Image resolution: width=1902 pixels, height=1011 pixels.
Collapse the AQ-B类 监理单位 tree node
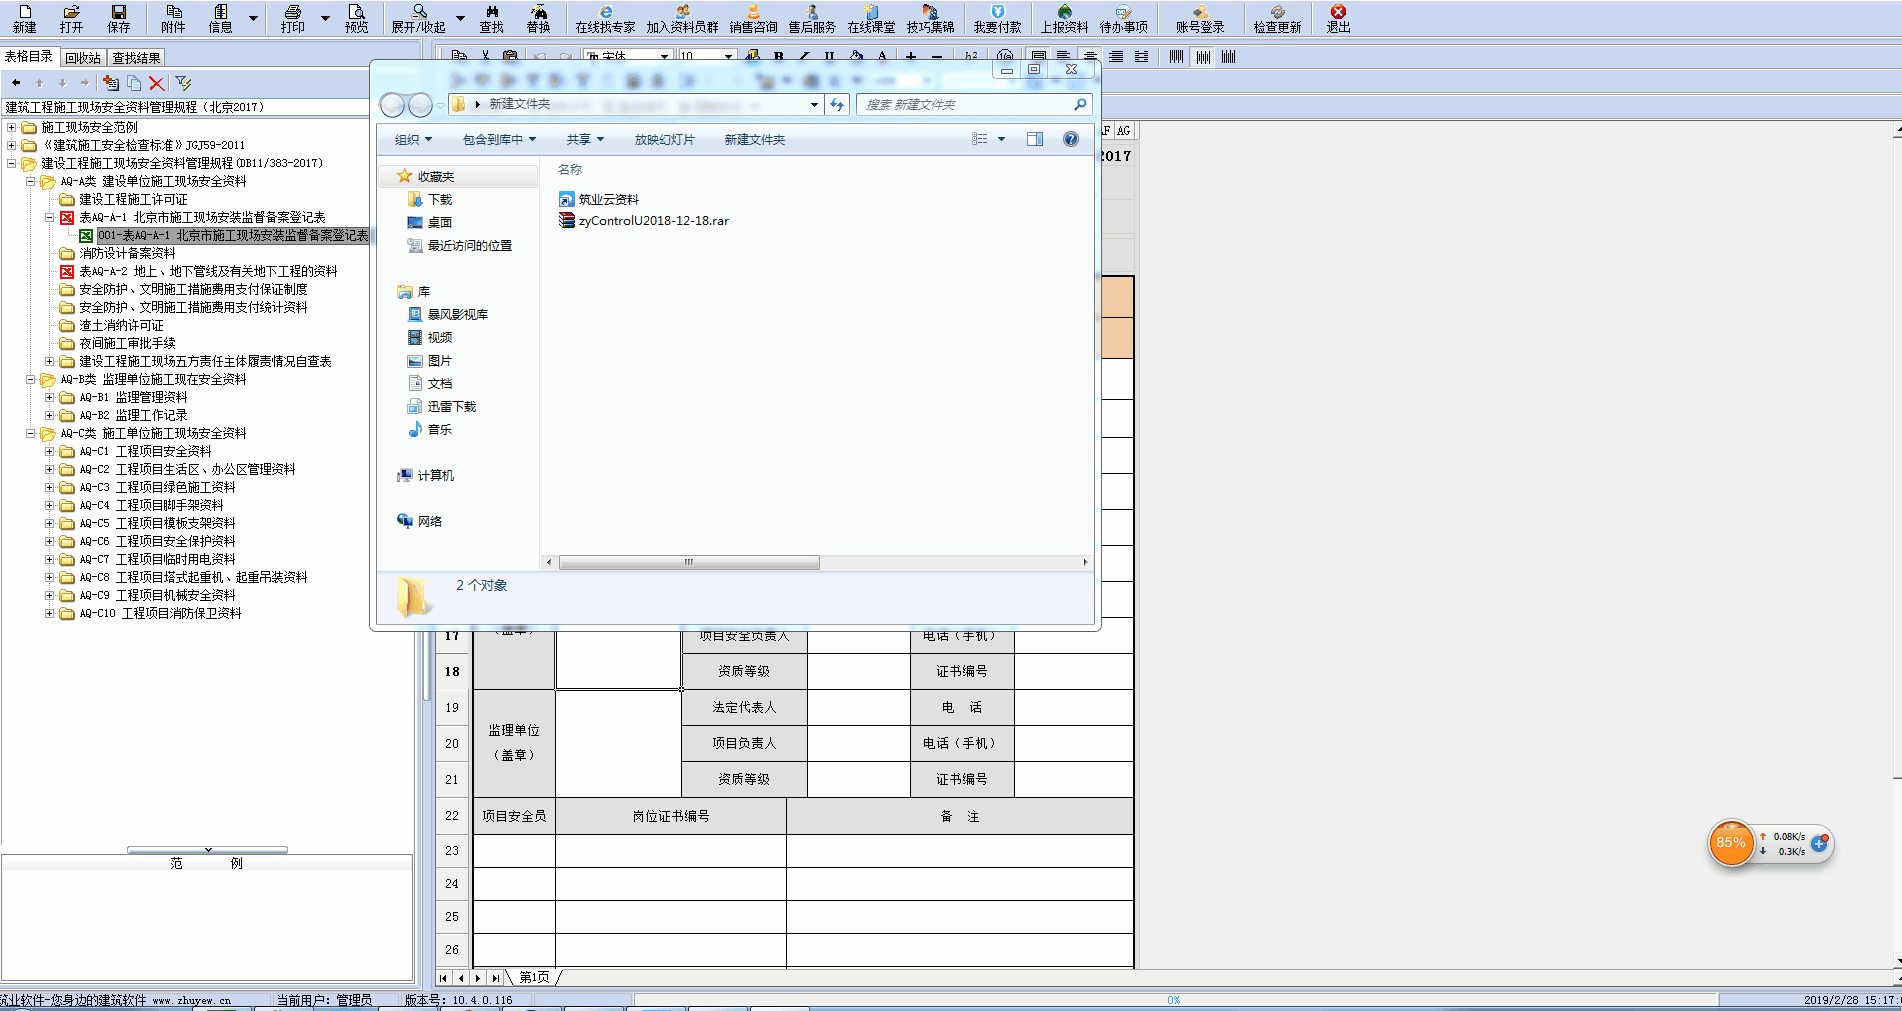30,380
